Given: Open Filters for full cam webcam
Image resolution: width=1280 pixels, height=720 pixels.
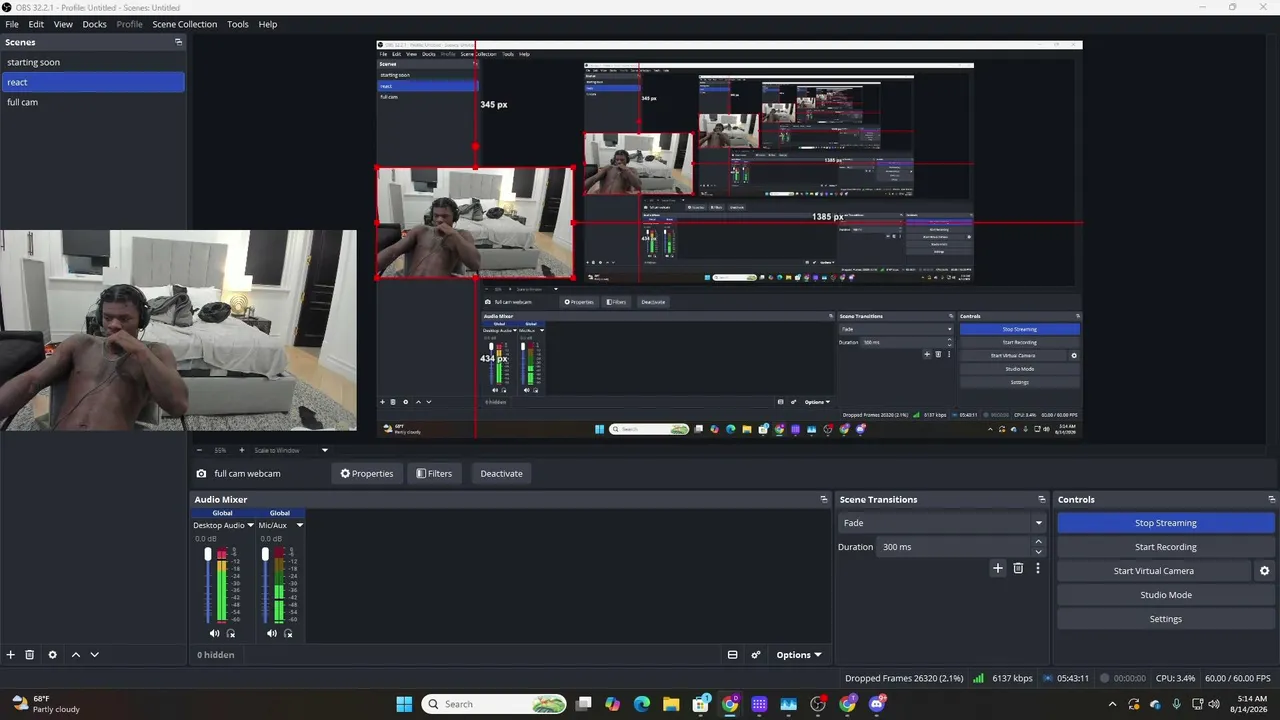Looking at the screenshot, I should pyautogui.click(x=434, y=474).
